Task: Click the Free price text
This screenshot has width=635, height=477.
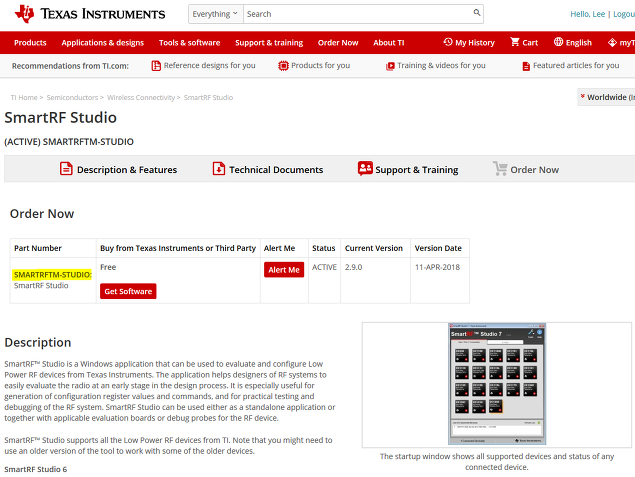Action: click(108, 267)
